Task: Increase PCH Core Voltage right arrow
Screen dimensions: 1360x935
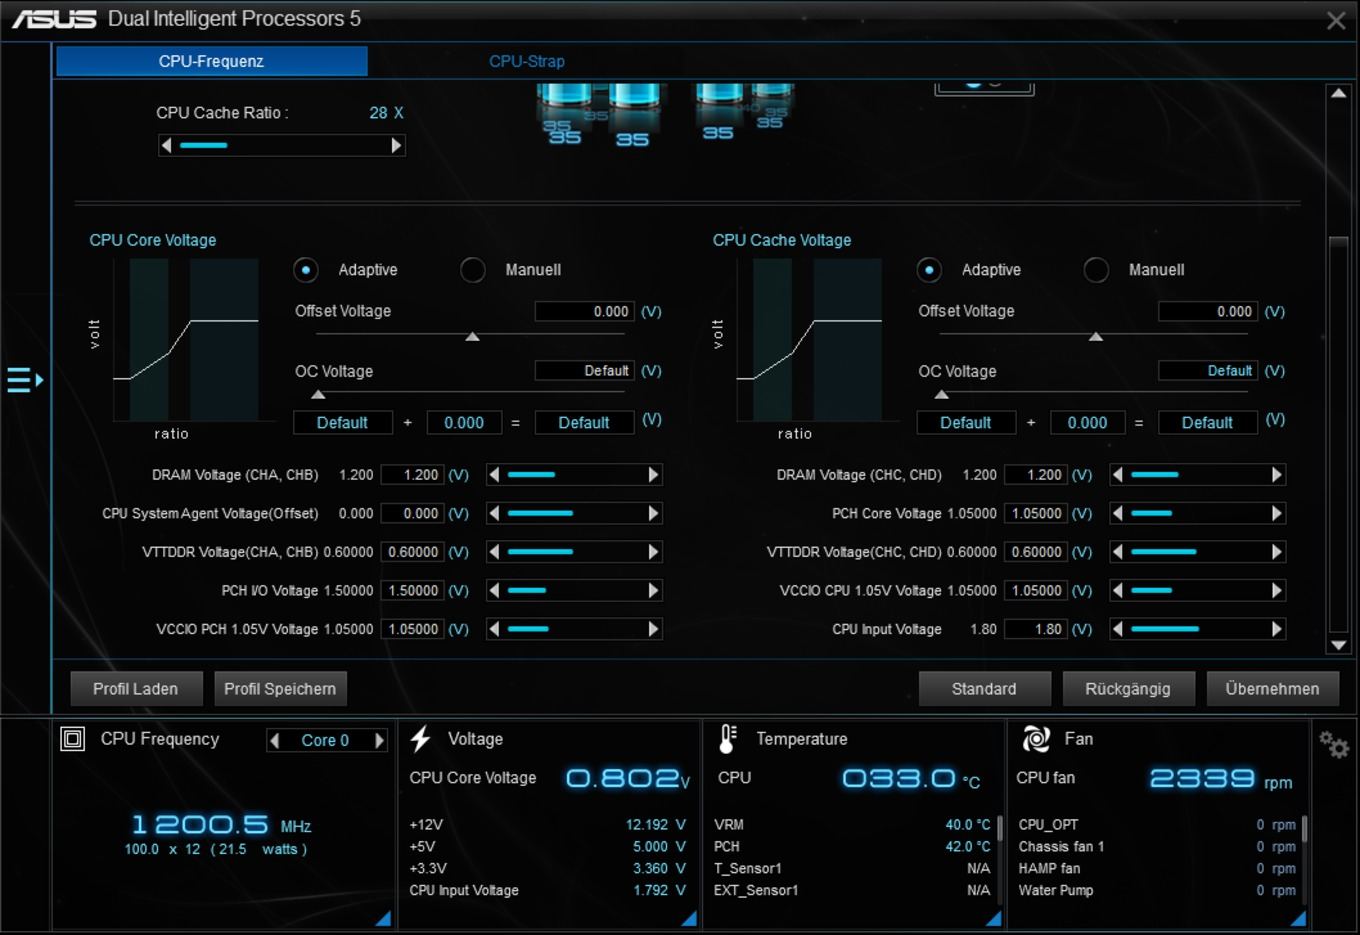Action: click(x=1276, y=513)
